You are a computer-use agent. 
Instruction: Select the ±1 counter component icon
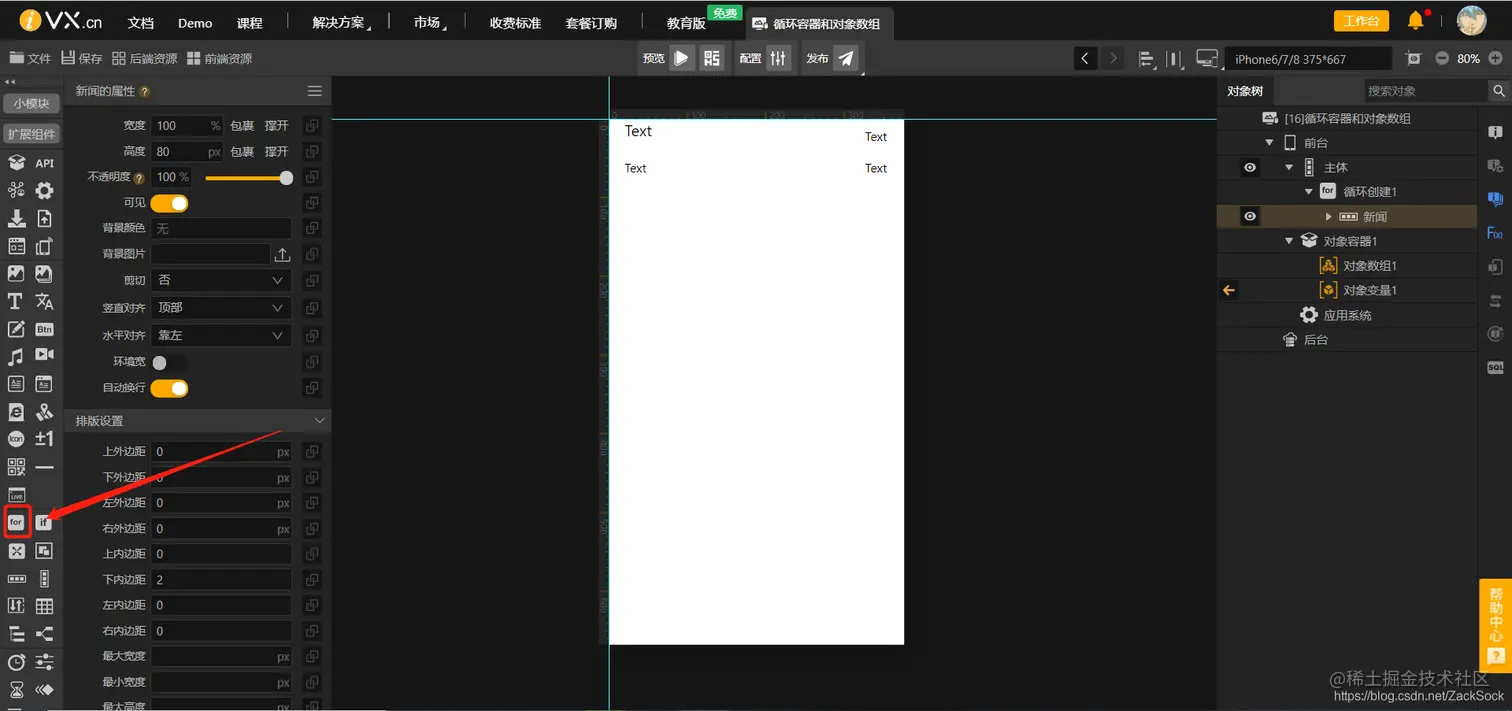coord(44,439)
